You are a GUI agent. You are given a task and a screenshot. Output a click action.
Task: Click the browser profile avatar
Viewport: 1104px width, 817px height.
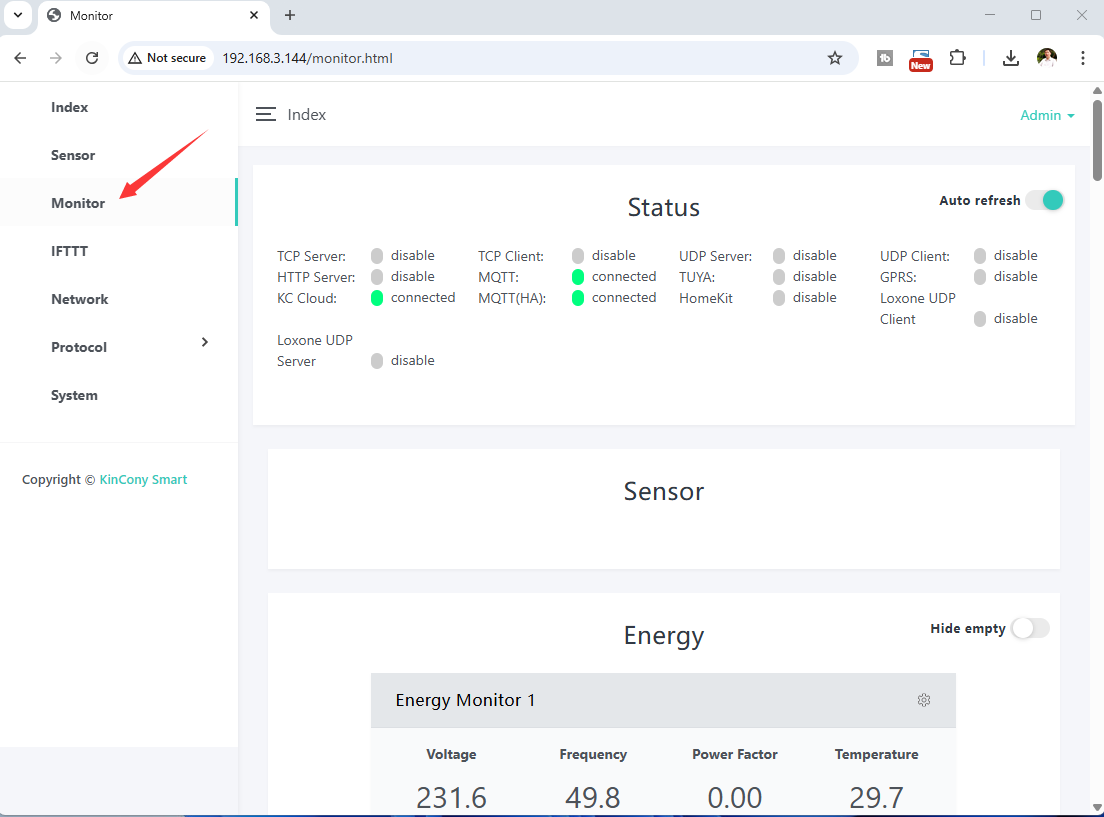[1046, 58]
